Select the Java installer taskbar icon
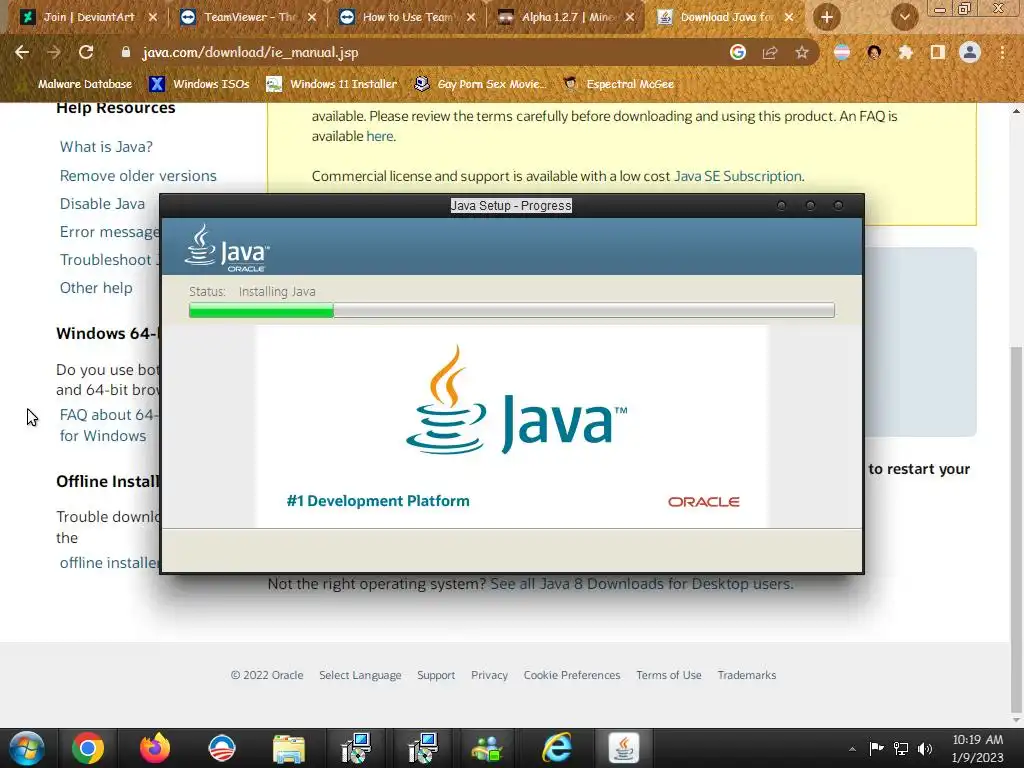The image size is (1024, 768). pyautogui.click(x=624, y=748)
